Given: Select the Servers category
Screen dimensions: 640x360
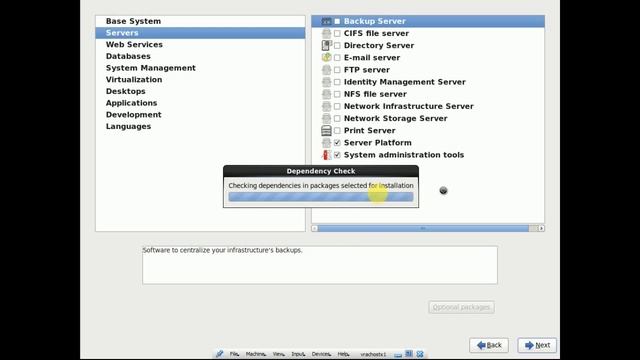Looking at the screenshot, I should tap(200, 33).
